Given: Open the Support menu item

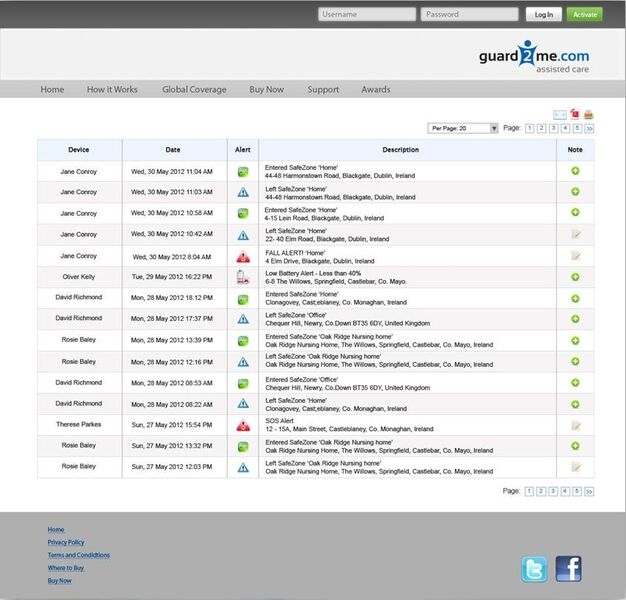Looking at the screenshot, I should pyautogui.click(x=323, y=89).
